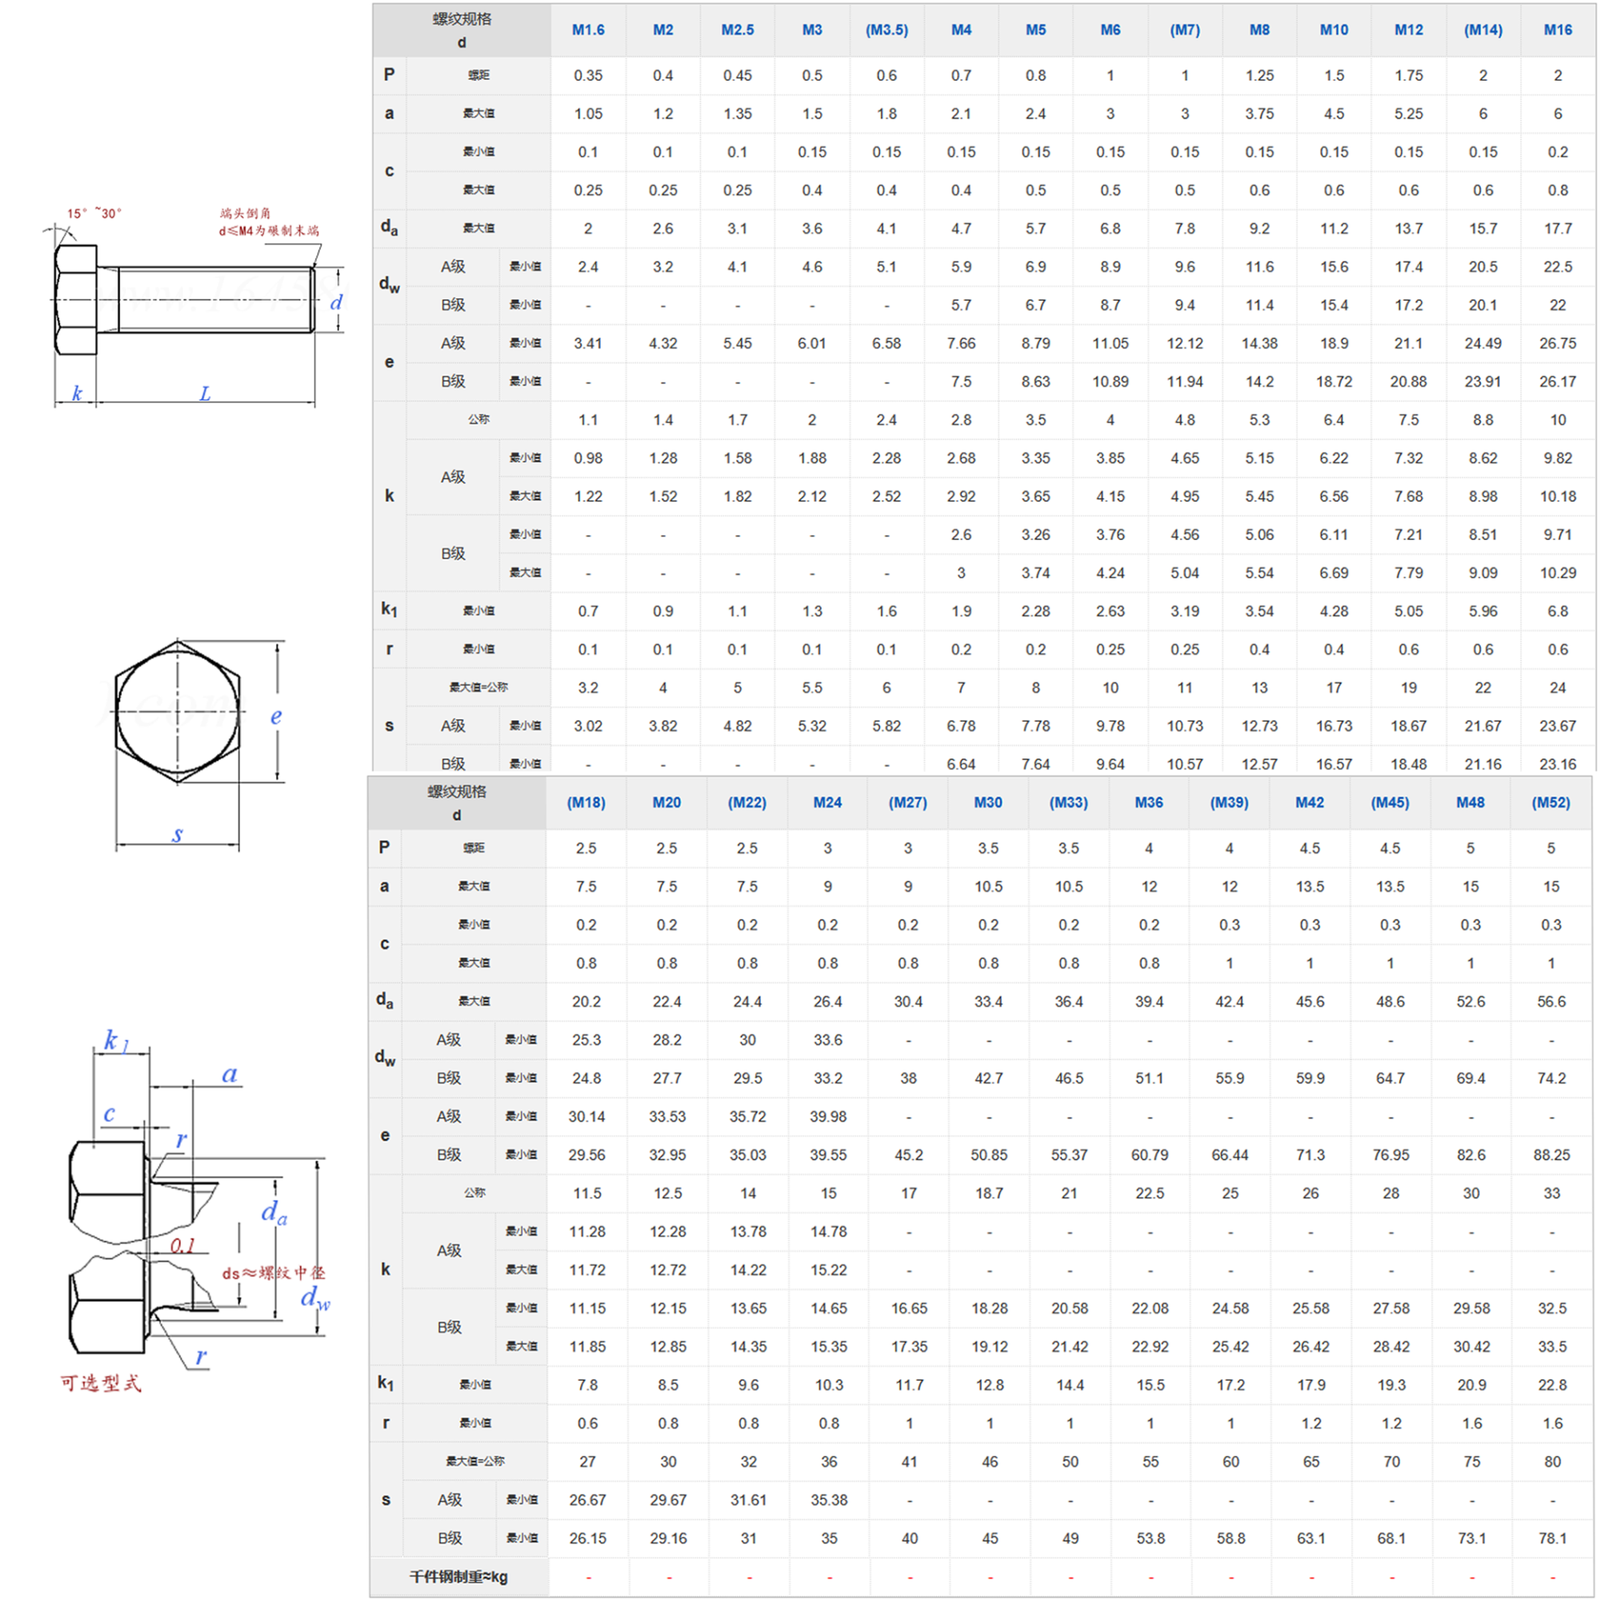
Task: Click the M1.6 thread size column header
Action: [x=588, y=30]
